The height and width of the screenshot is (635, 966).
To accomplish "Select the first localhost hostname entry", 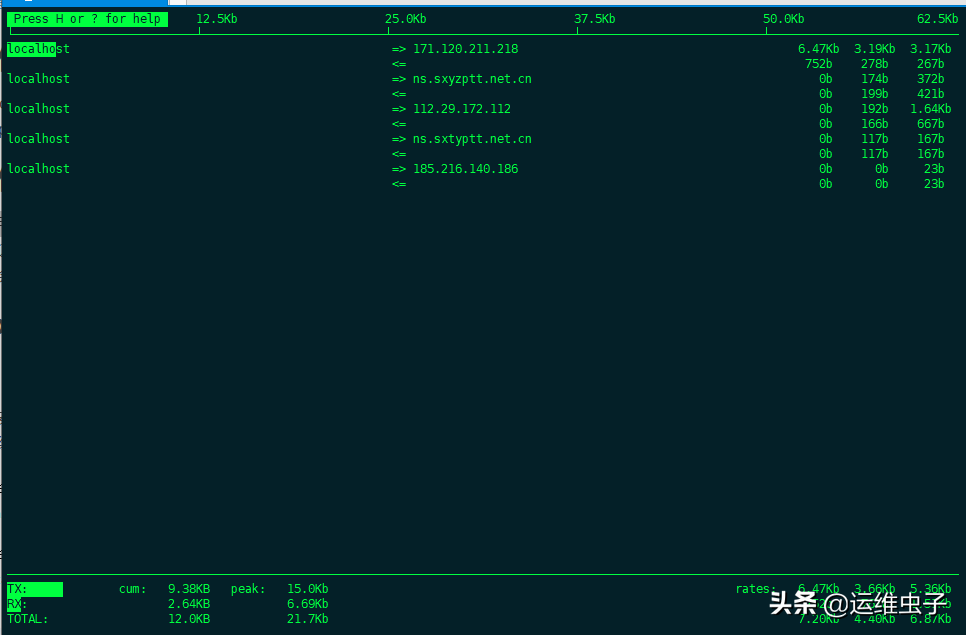I will [x=38, y=48].
